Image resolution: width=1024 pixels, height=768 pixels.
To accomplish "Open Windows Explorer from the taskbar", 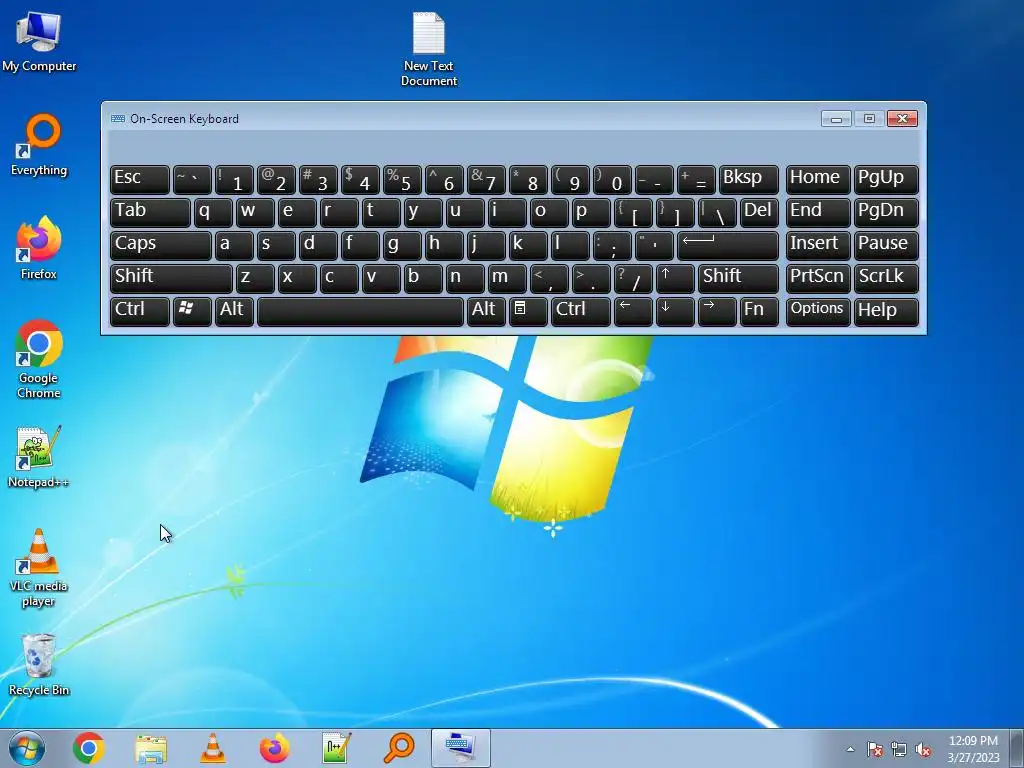I will [x=151, y=748].
